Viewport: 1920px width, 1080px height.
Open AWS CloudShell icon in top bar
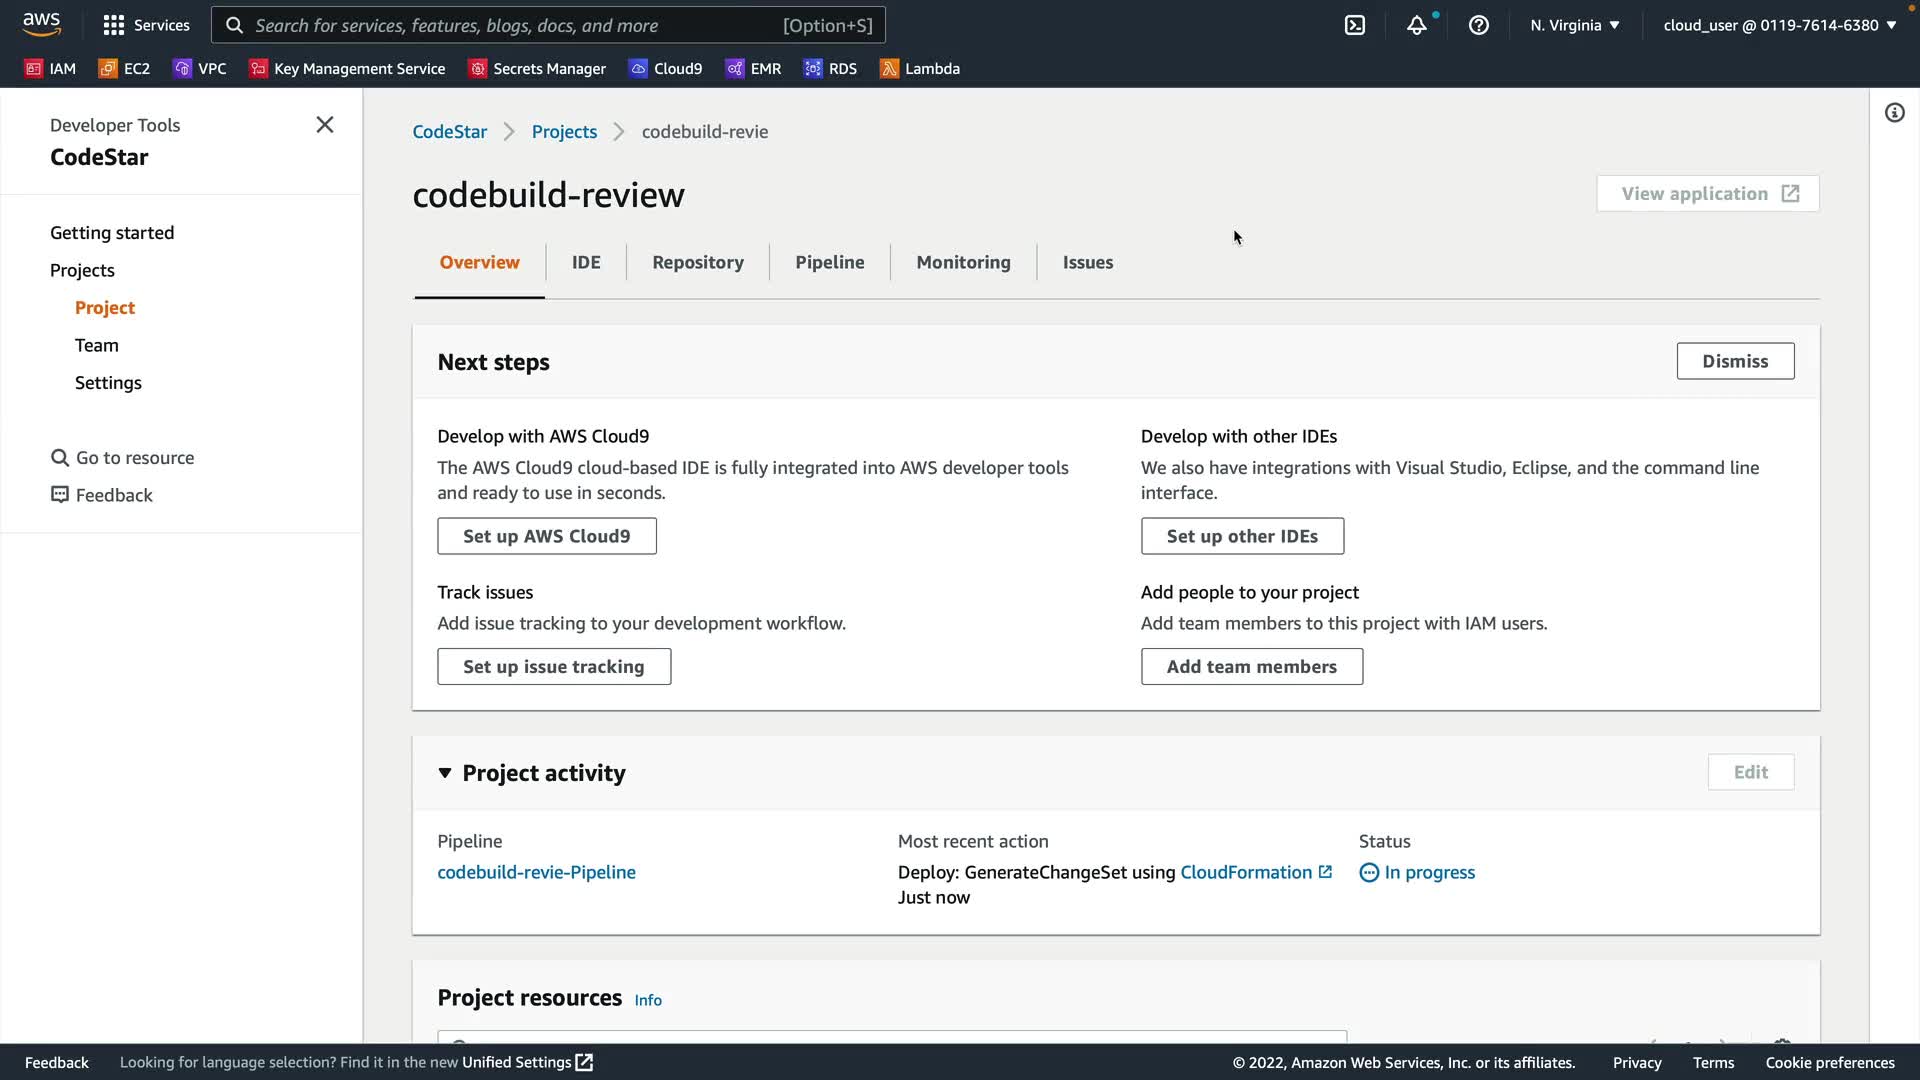(1354, 25)
